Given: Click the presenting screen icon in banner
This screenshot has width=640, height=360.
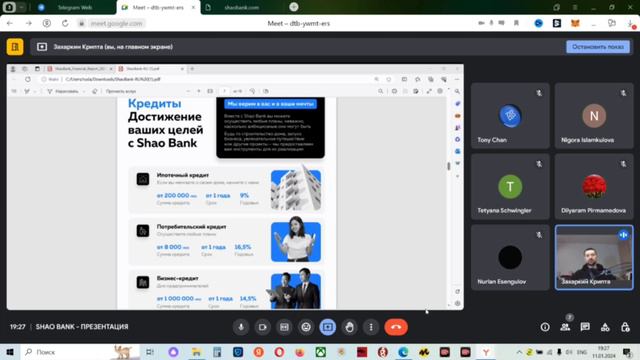Looking at the screenshot, I should (x=42, y=47).
